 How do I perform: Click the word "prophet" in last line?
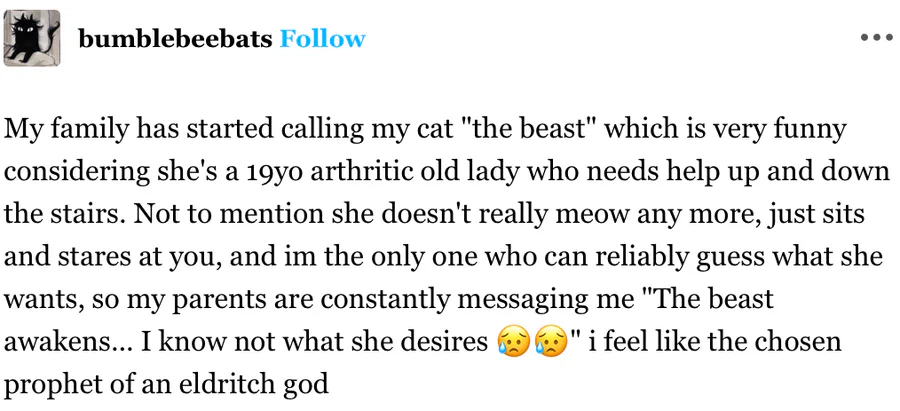pyautogui.click(x=56, y=384)
